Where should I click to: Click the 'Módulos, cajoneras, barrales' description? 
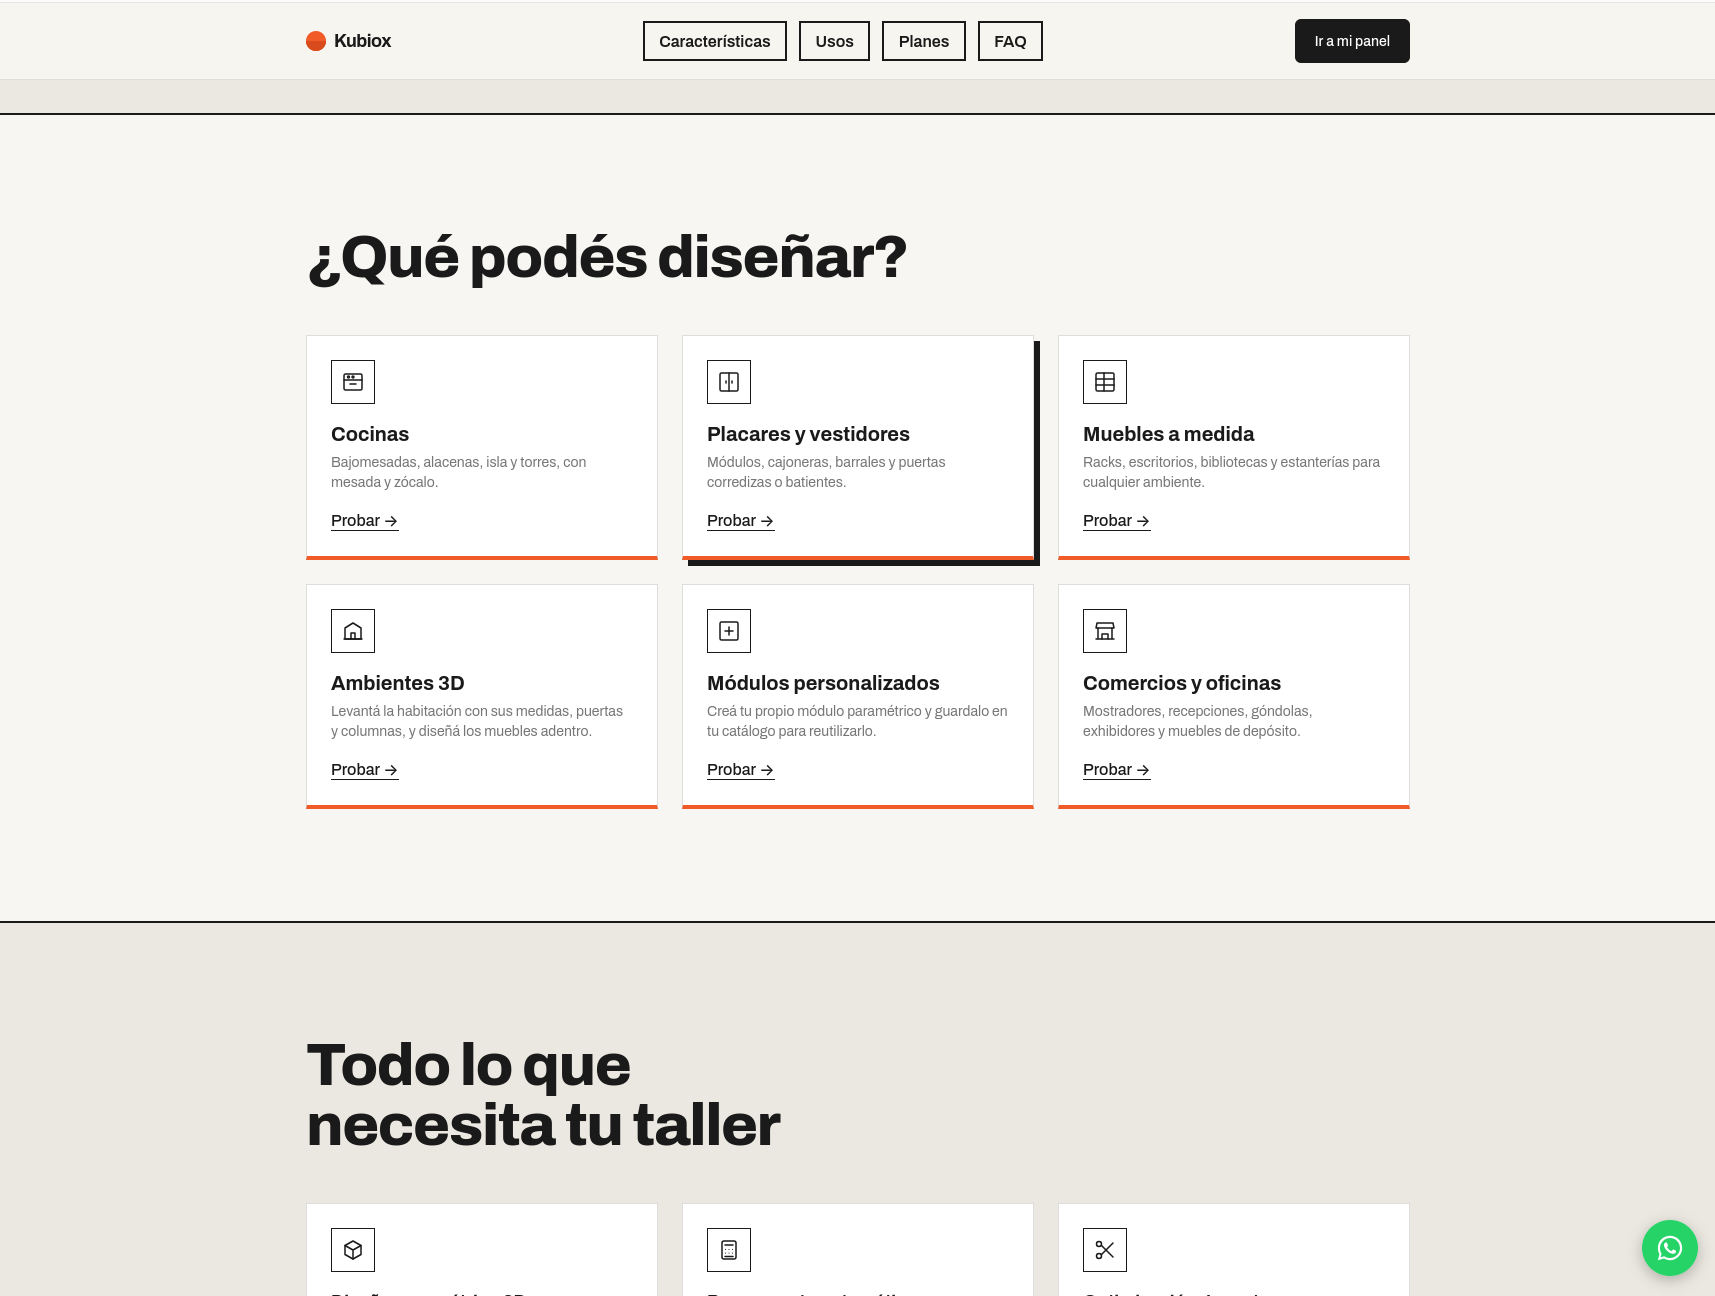[x=826, y=472]
